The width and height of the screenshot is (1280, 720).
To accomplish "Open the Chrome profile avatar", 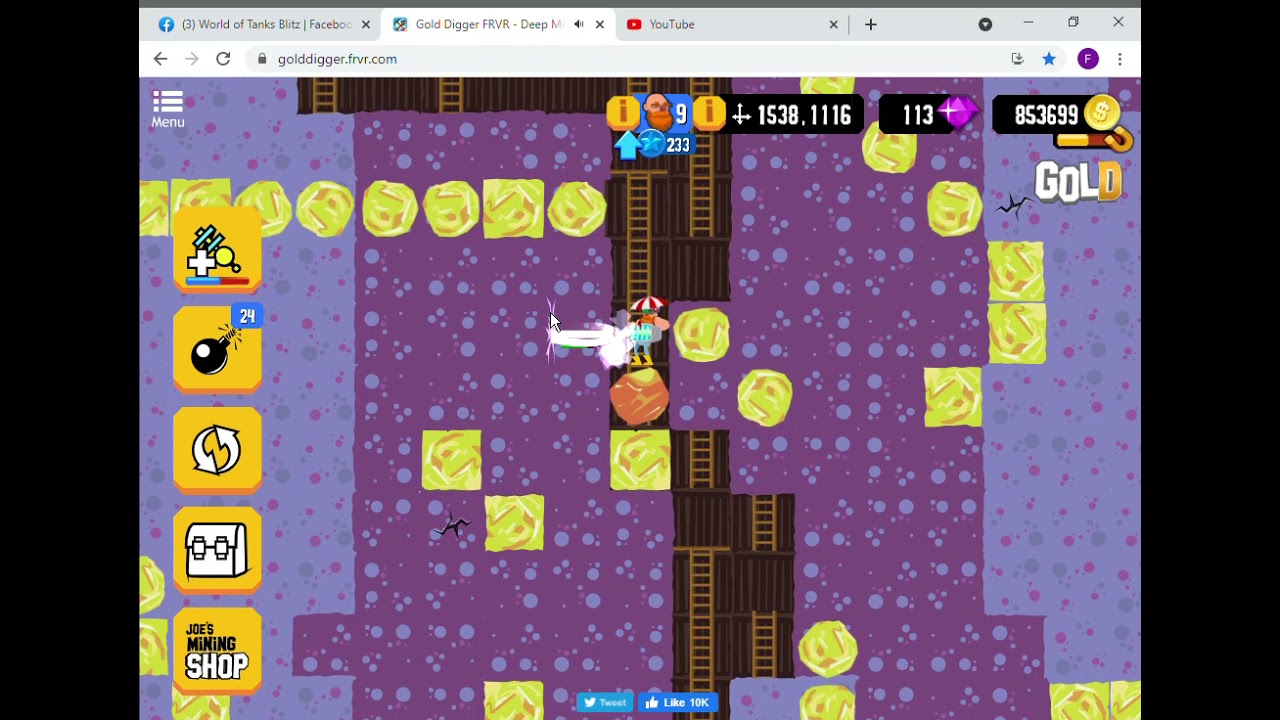I will click(x=1088, y=59).
